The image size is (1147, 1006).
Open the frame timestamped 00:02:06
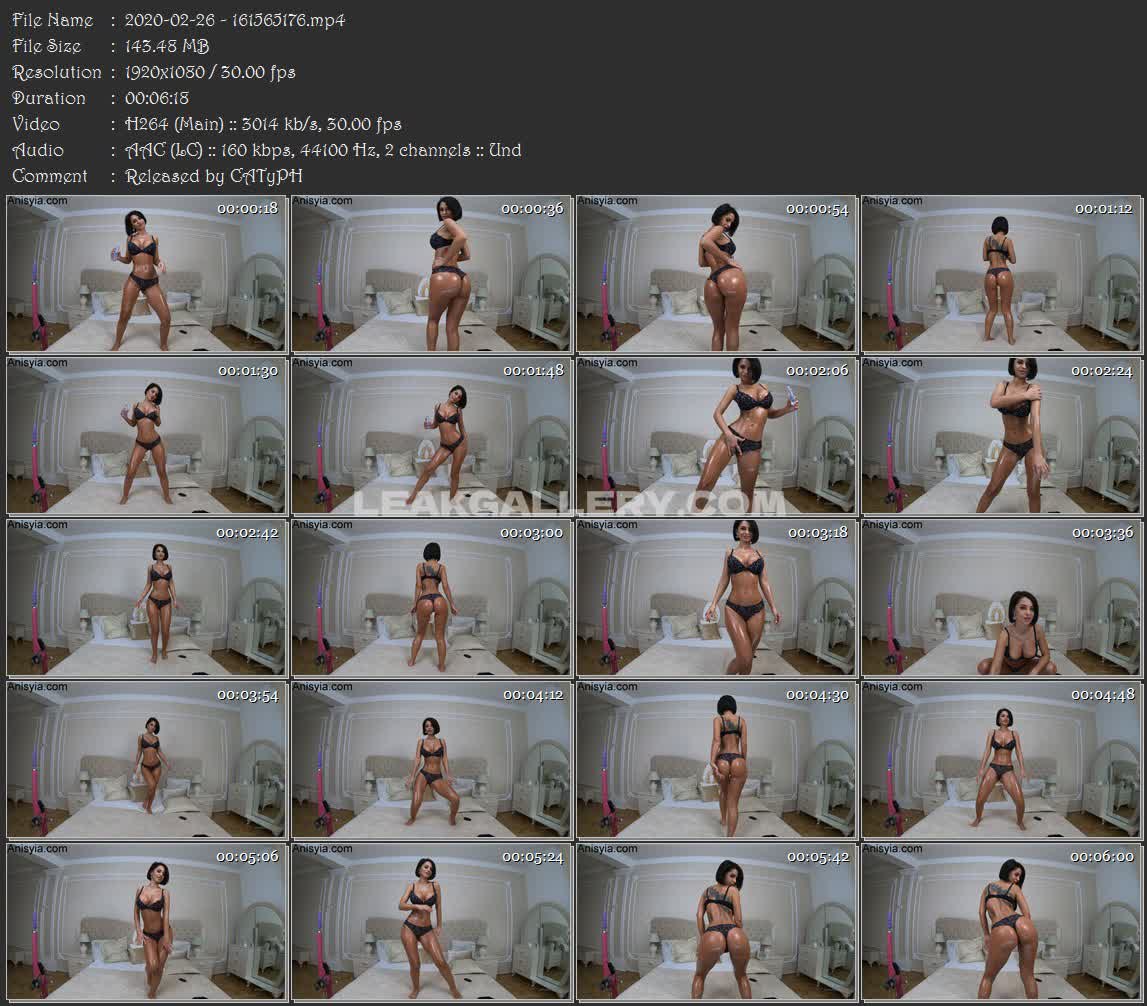(716, 435)
